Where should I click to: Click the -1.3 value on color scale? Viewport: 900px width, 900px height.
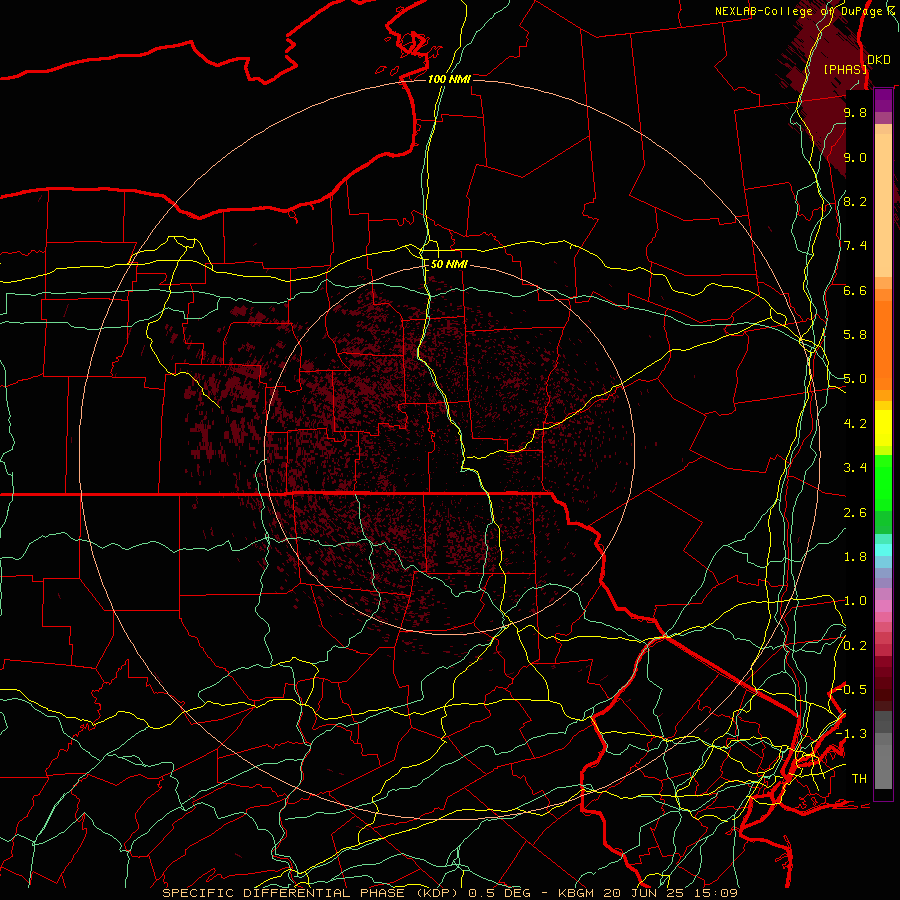click(x=852, y=734)
